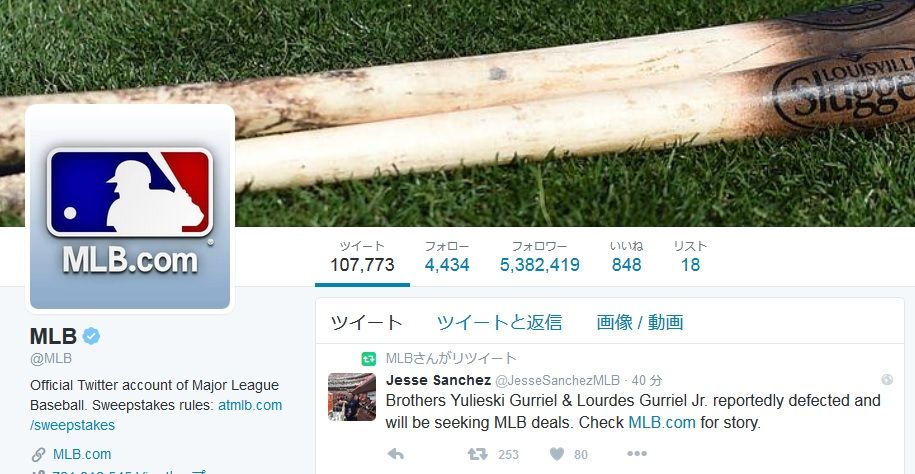Open Jesse Sanchez's avatar thumbnail
Viewport: 915px width, 474px height.
tap(351, 397)
